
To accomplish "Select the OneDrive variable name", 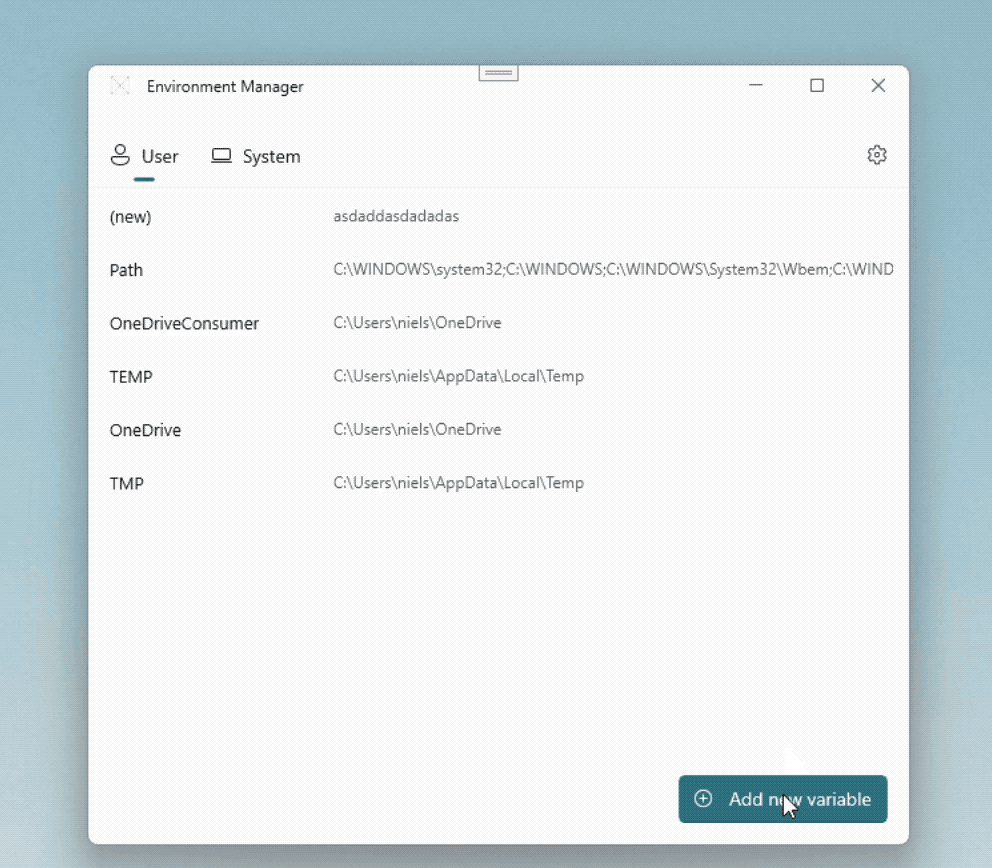I will (x=146, y=430).
